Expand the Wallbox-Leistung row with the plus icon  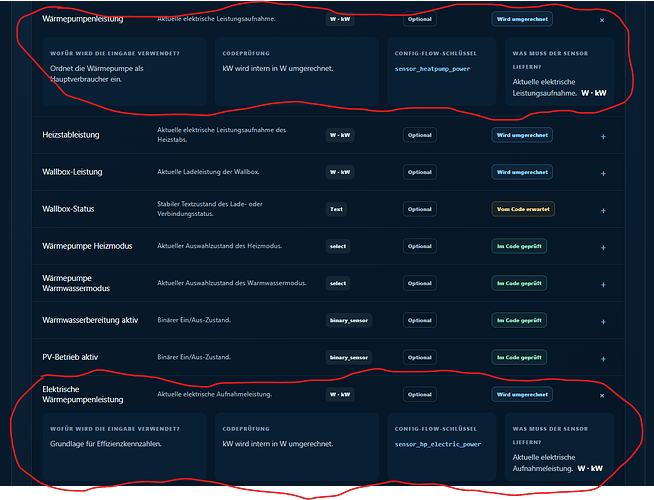(603, 173)
